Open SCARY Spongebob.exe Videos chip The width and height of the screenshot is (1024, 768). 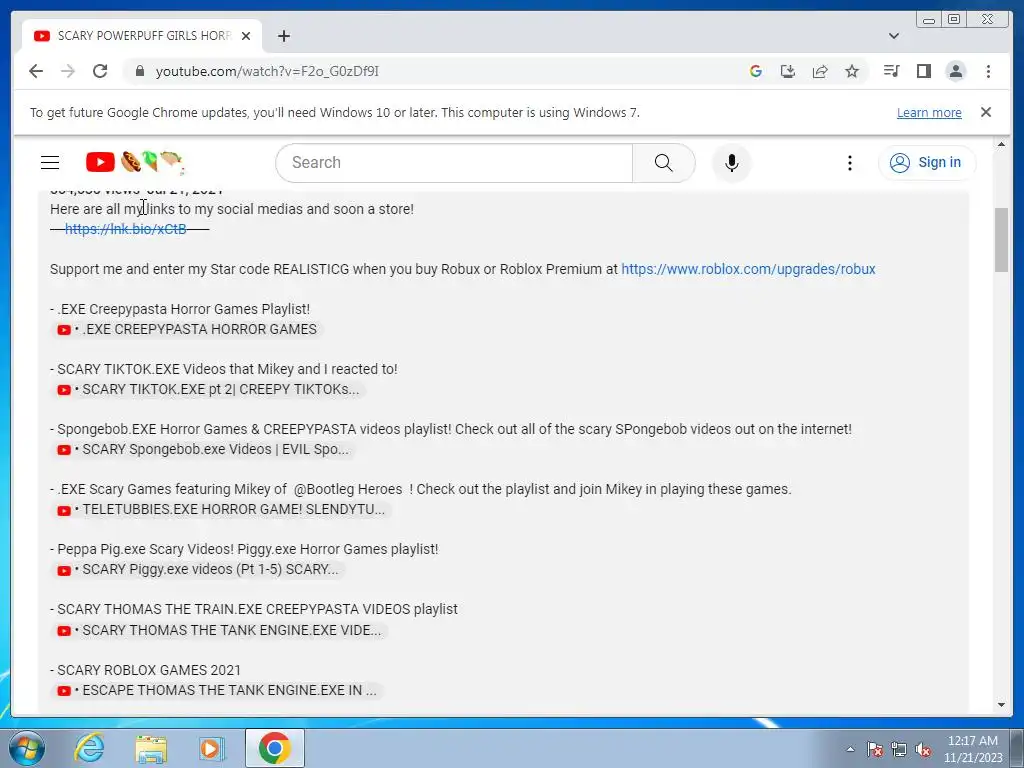(202, 449)
